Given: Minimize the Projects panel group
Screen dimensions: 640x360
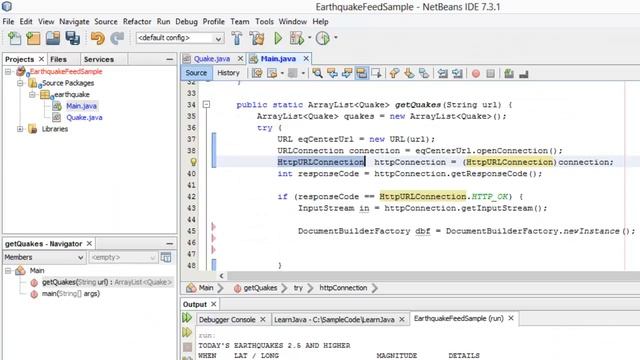Looking at the screenshot, I should click(x=170, y=60).
